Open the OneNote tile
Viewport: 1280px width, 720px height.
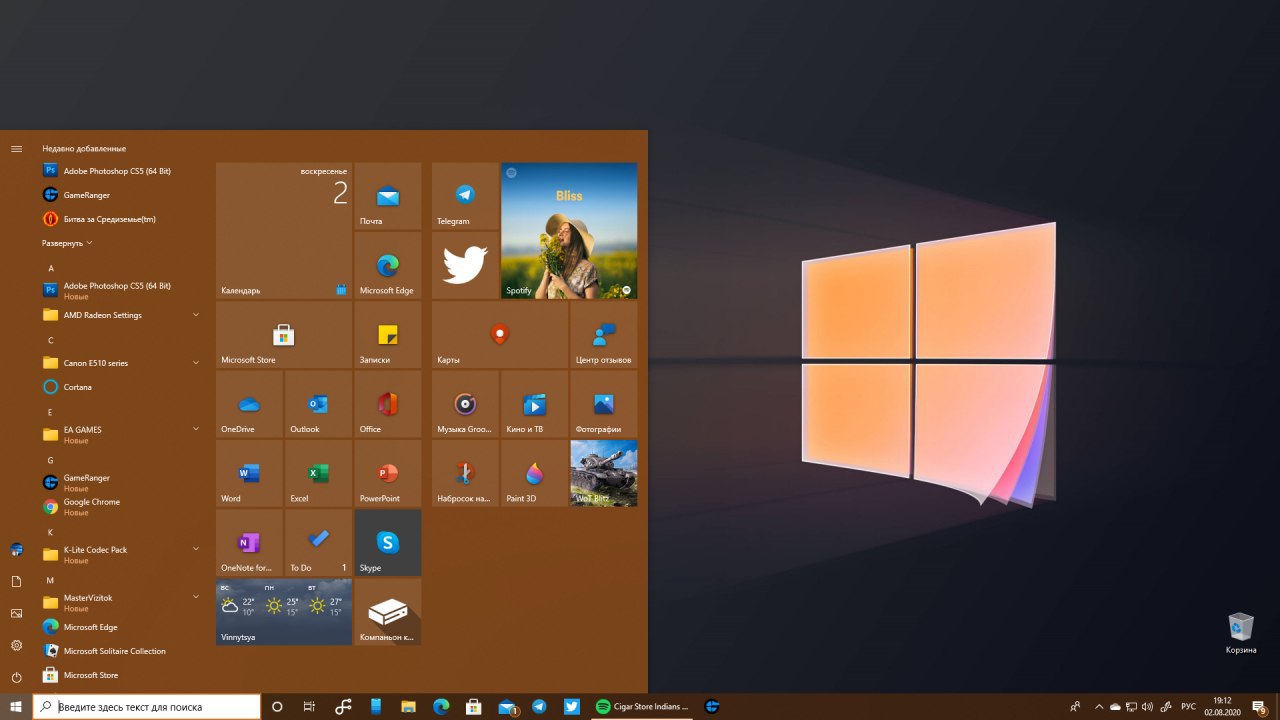click(x=249, y=542)
